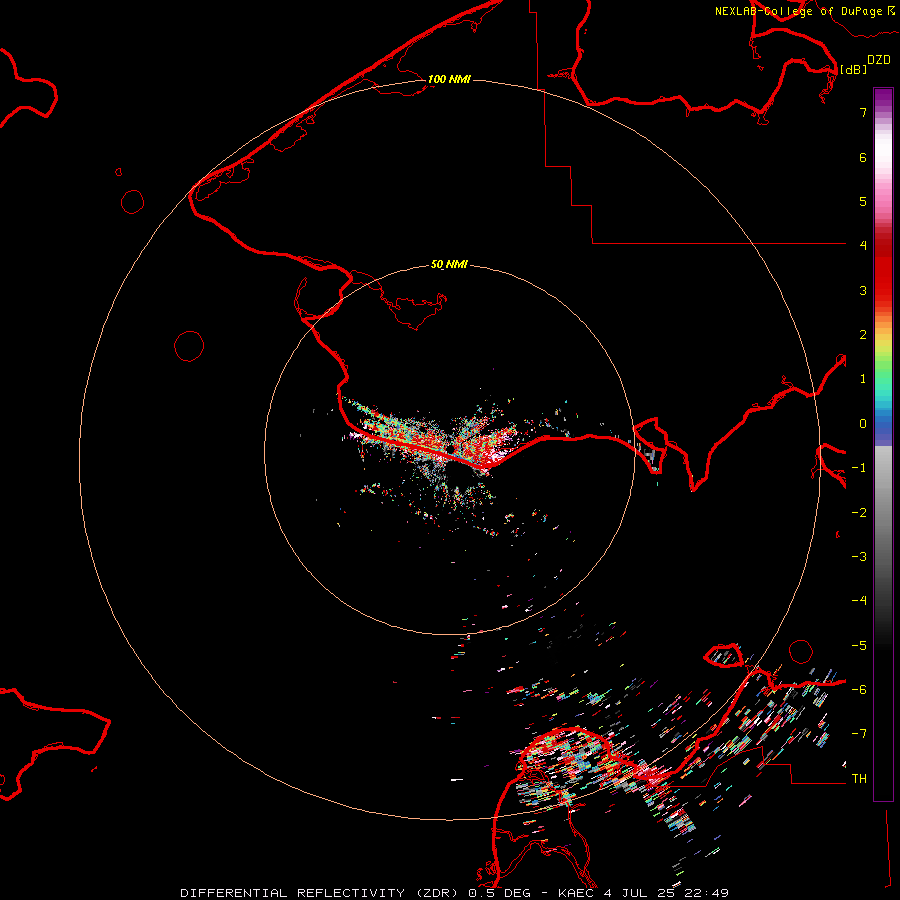Click the "[dB]" units label
This screenshot has width=900, height=900.
(854, 70)
